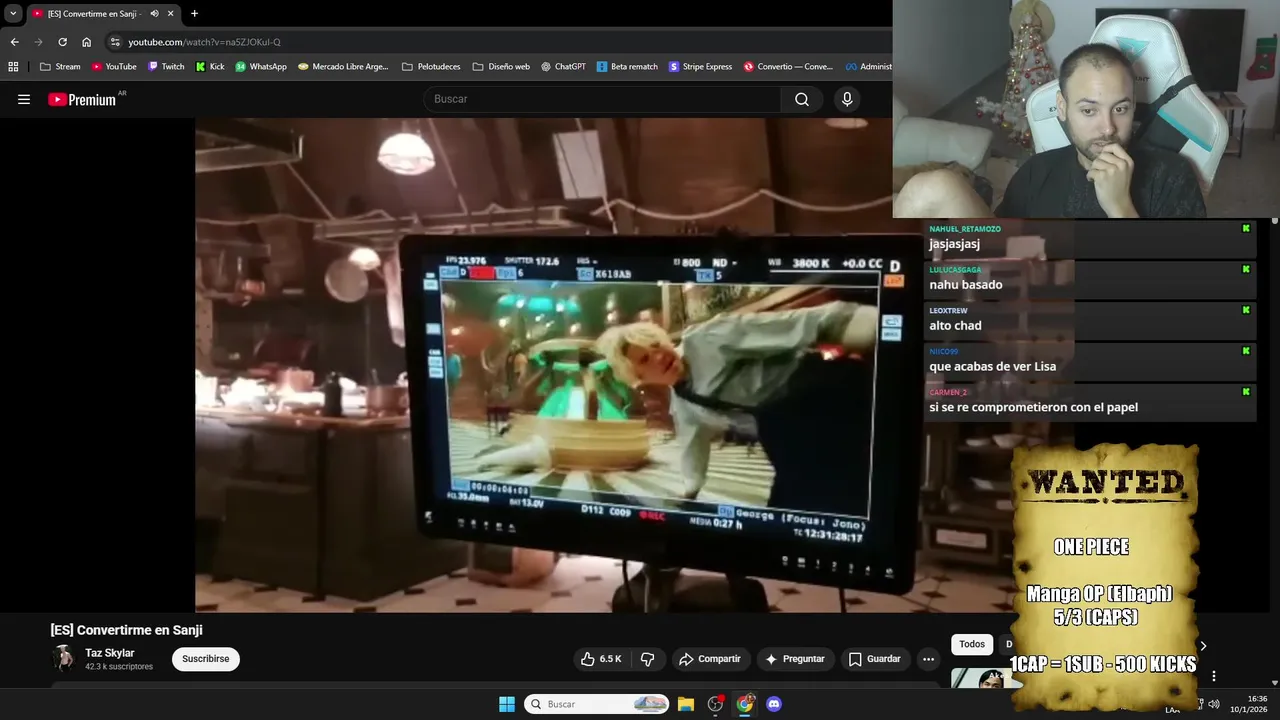Screen dimensions: 1280x720
Task: Open the taskbar volume control
Action: click(1214, 704)
